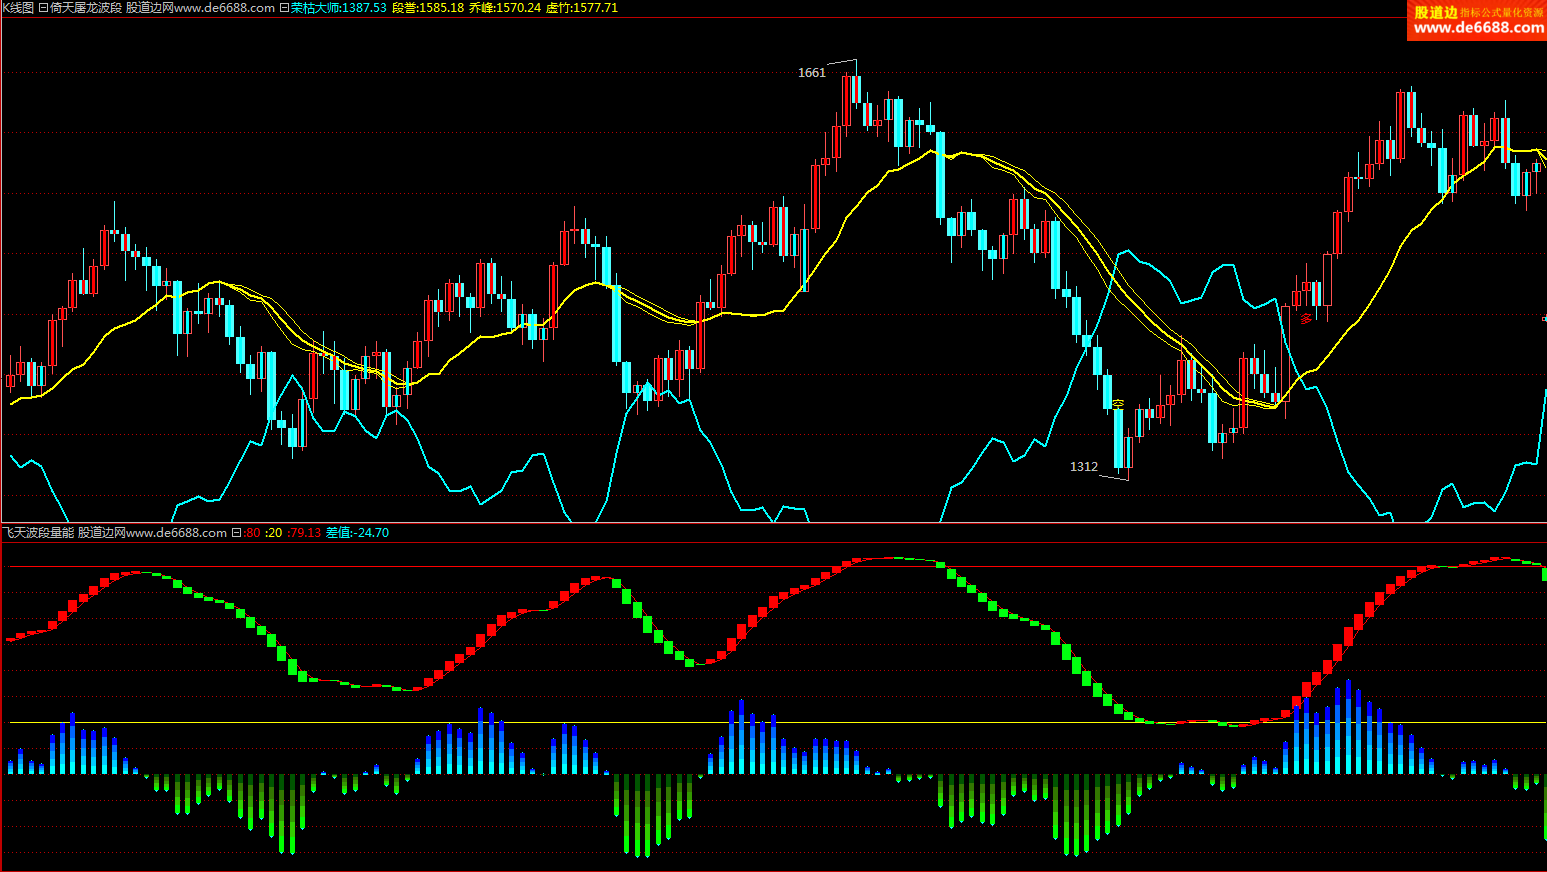Click the 1312 low price label
The width and height of the screenshot is (1547, 872).
[x=1083, y=467]
